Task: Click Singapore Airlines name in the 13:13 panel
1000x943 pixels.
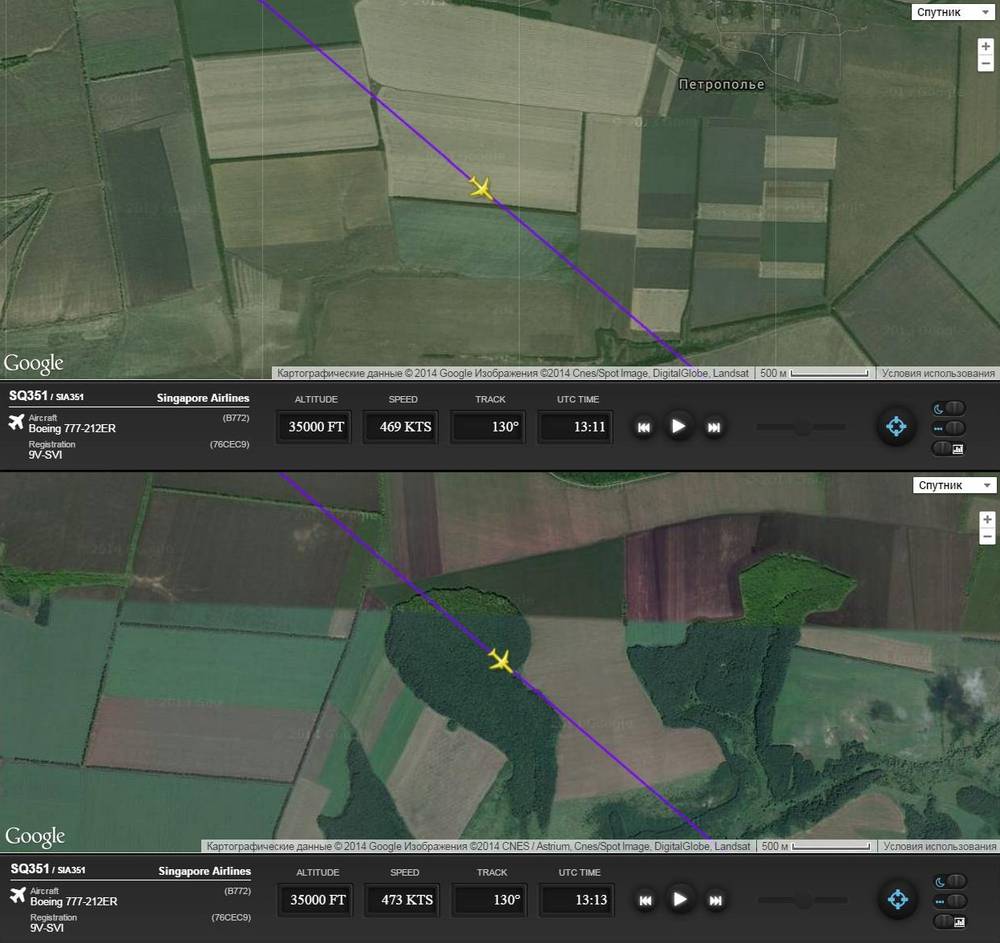Action: (x=205, y=871)
